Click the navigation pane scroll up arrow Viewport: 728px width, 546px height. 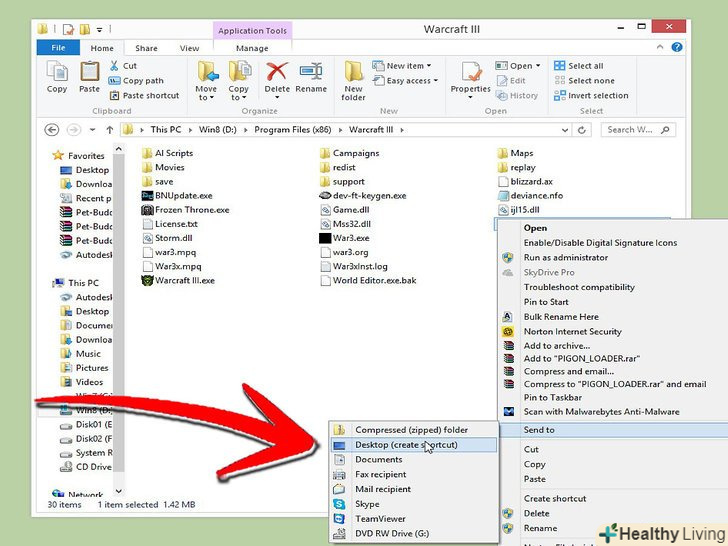pos(118,149)
